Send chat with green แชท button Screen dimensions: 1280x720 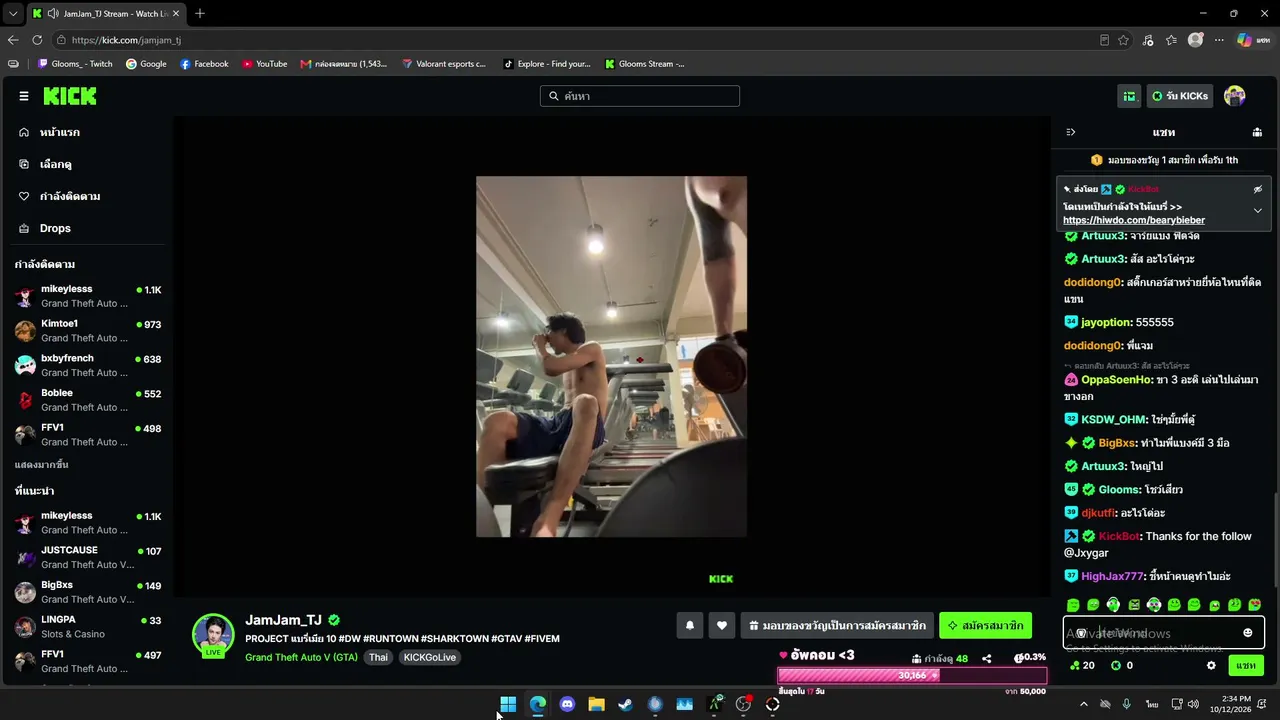coord(1246,665)
